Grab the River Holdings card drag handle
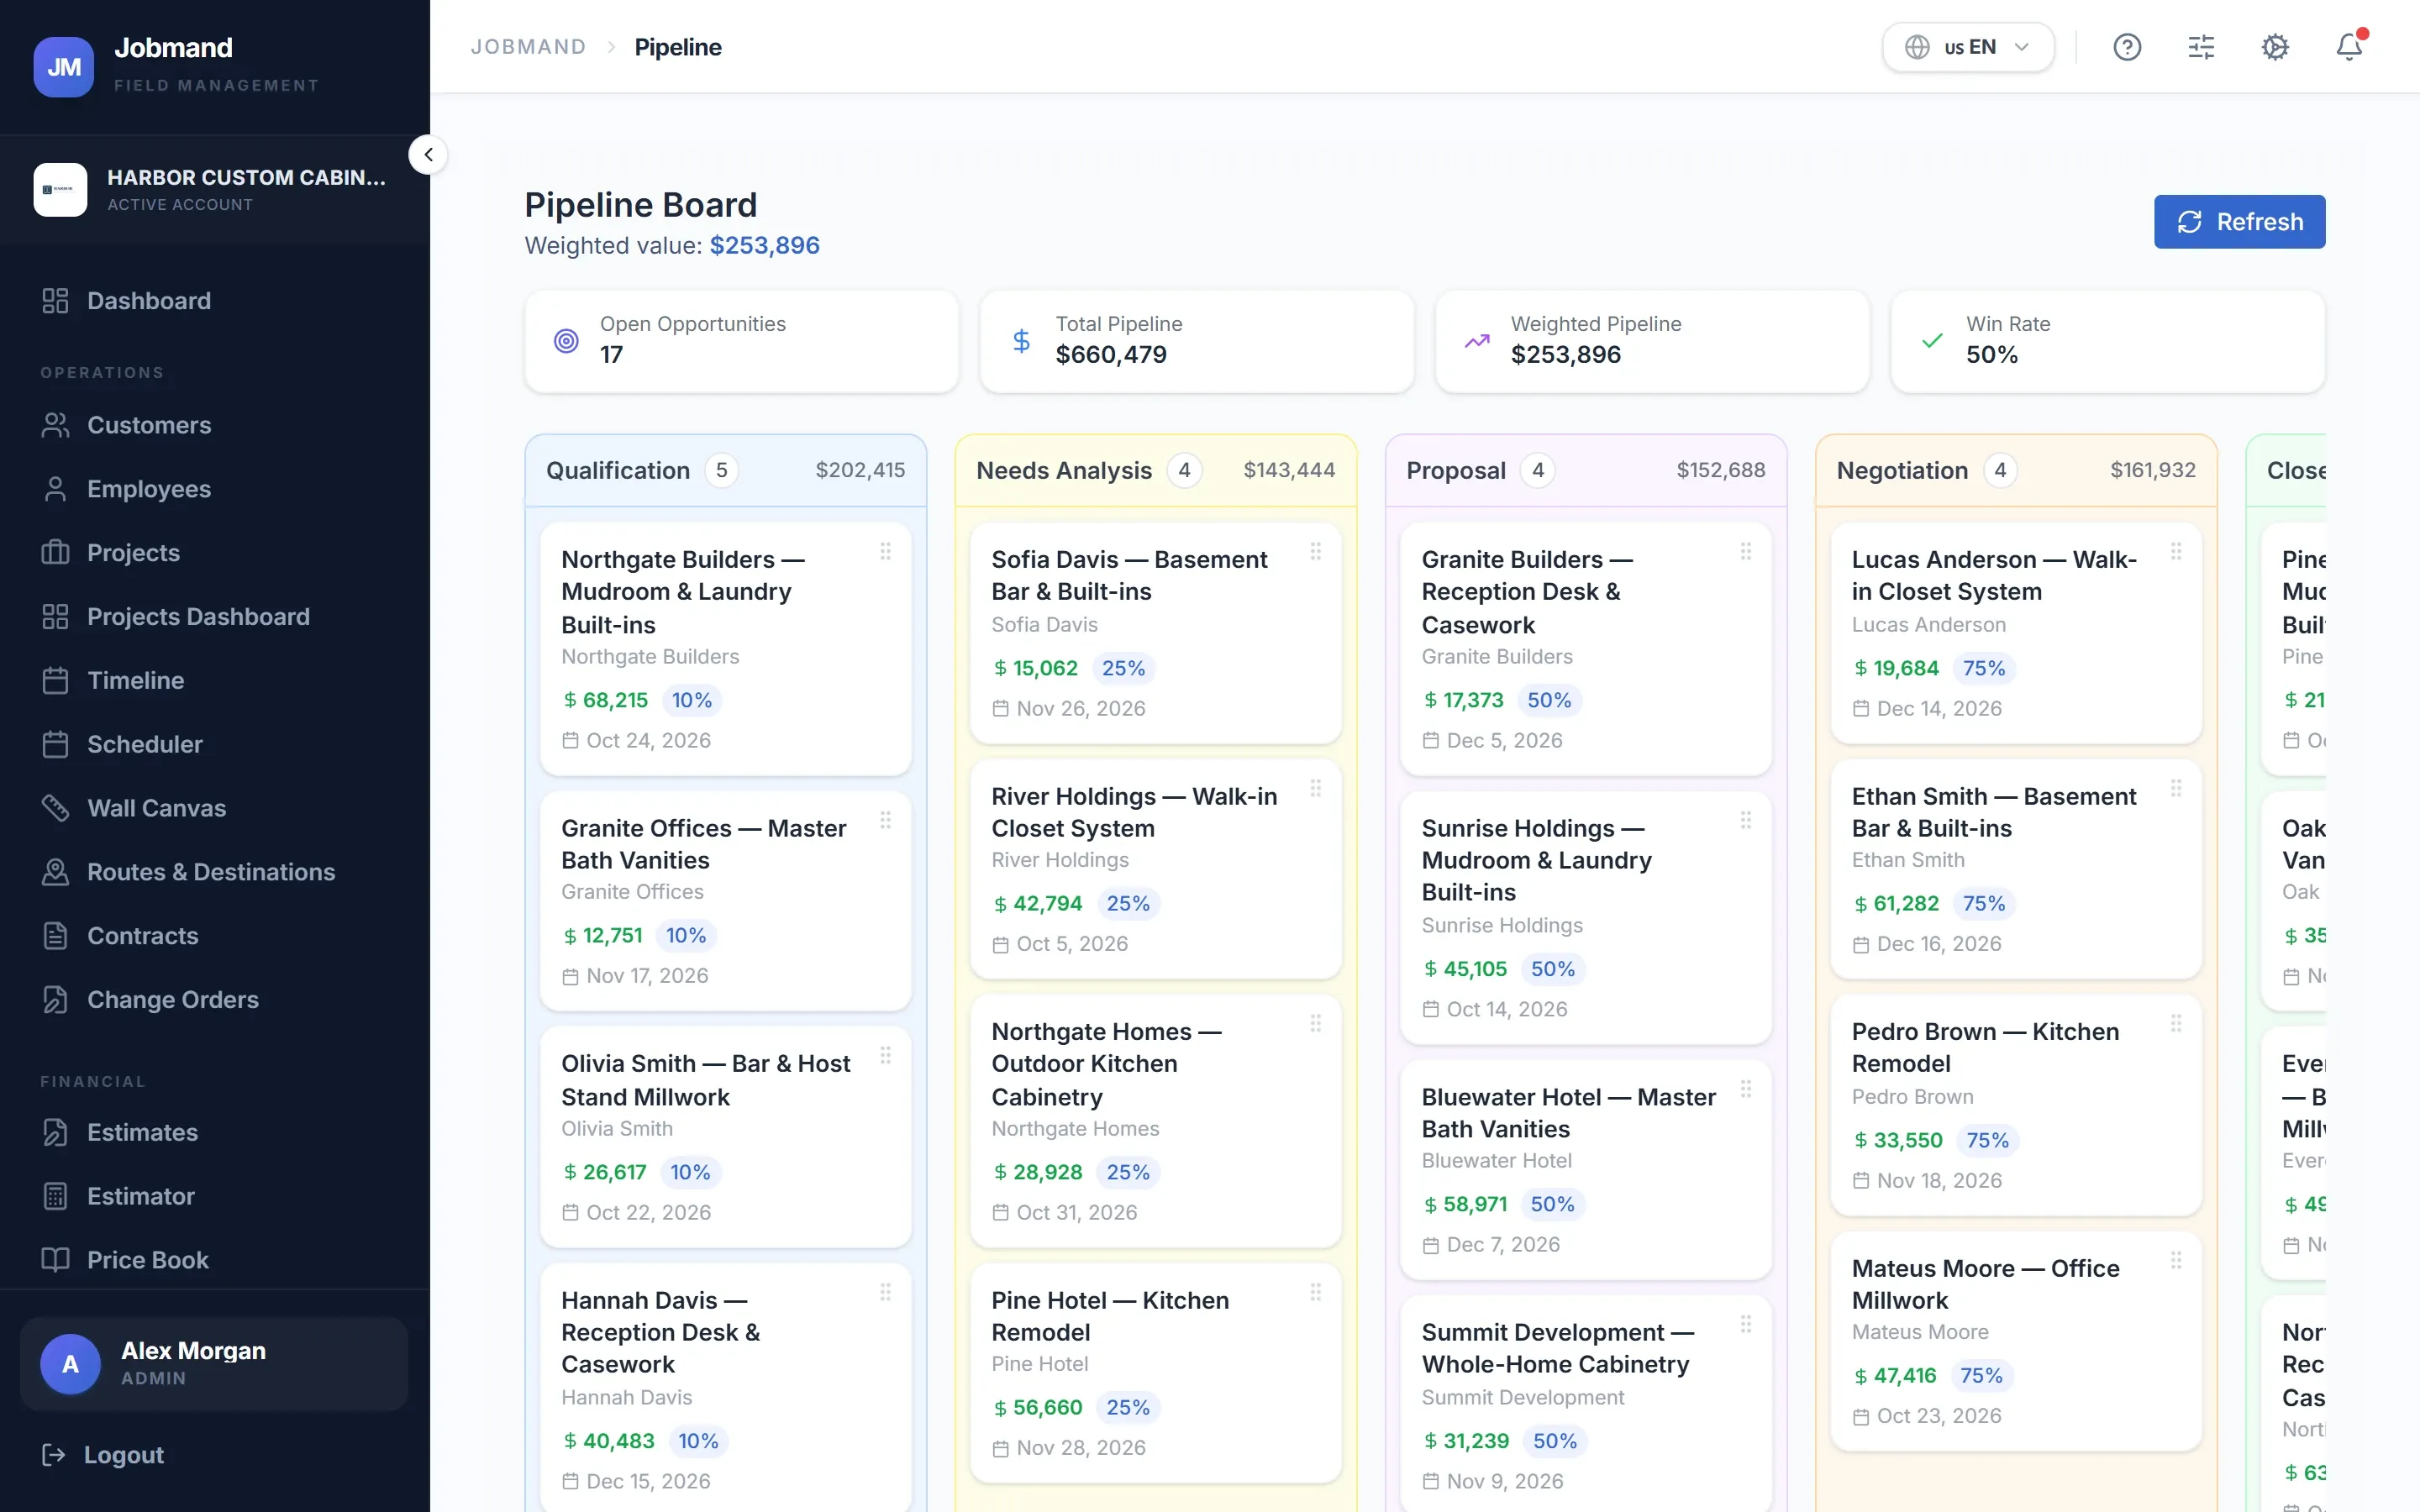 [x=1315, y=788]
